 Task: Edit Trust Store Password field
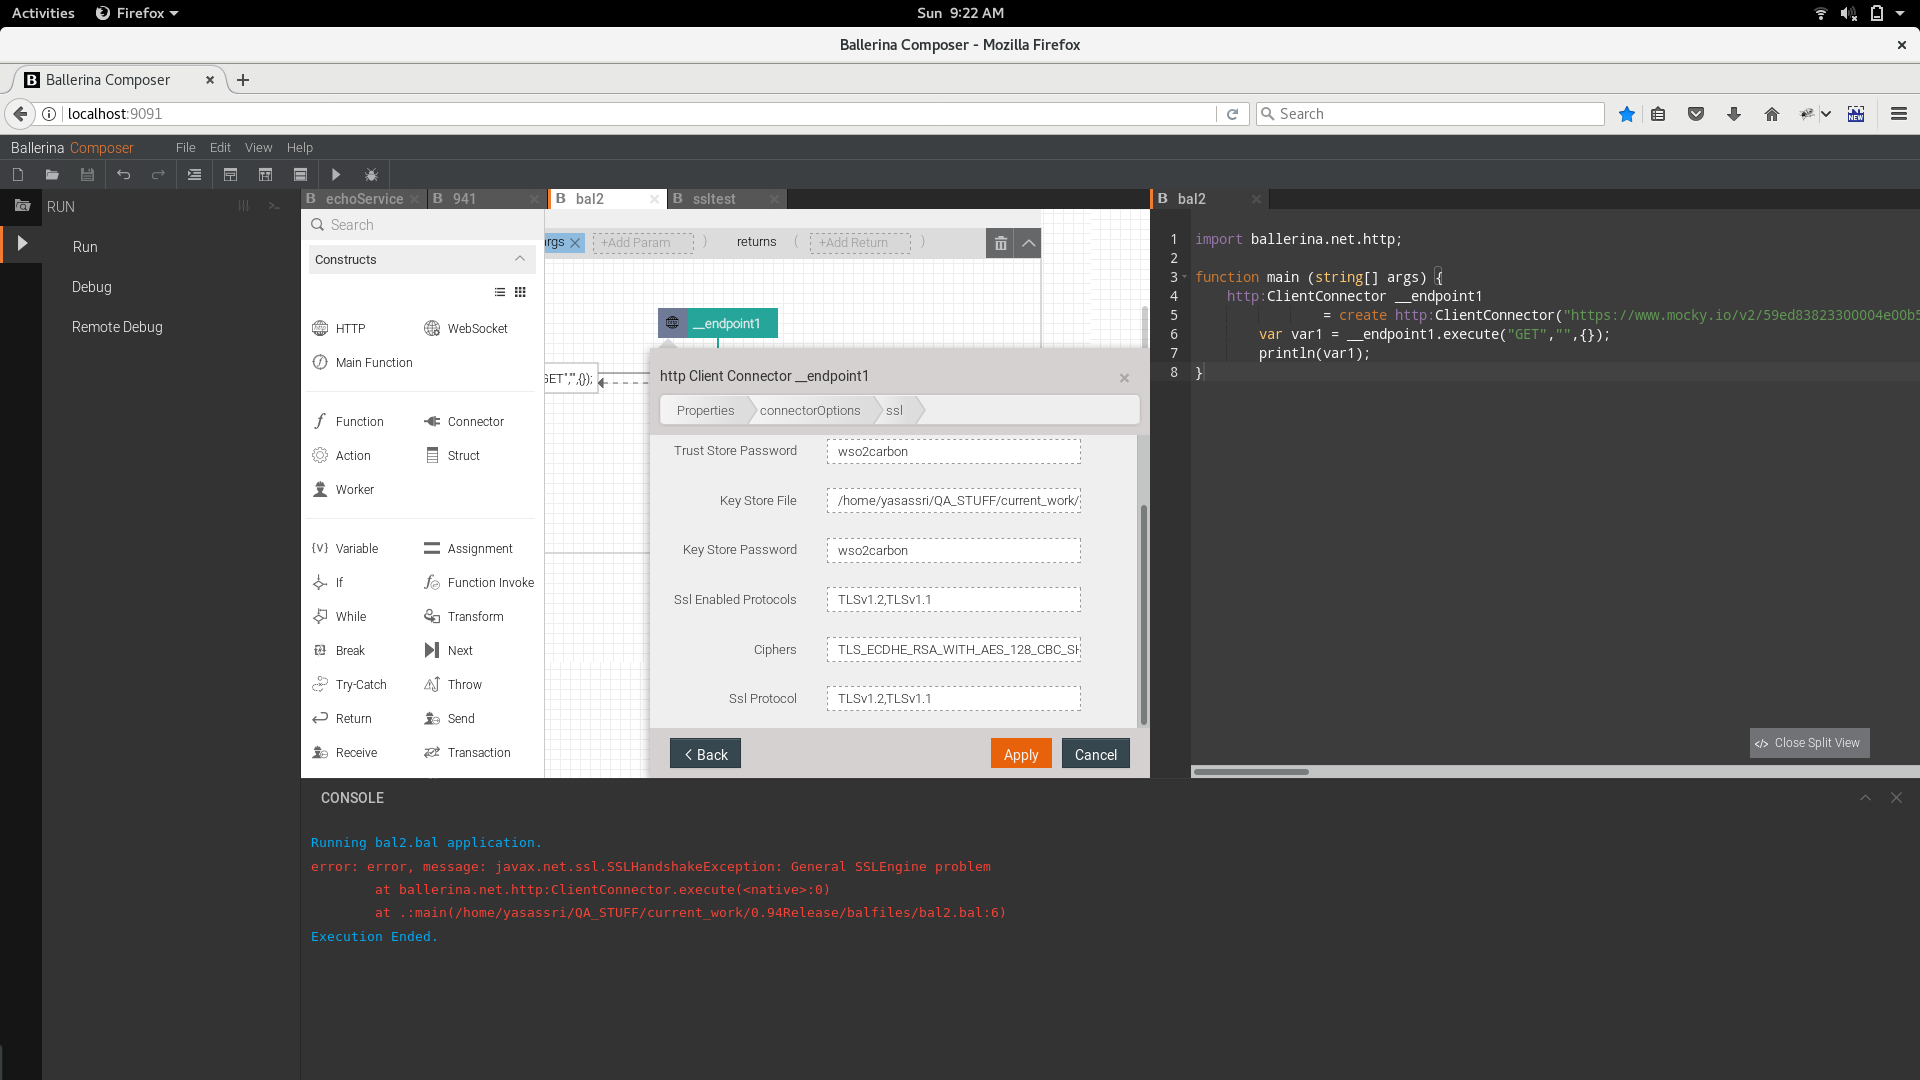(x=953, y=451)
